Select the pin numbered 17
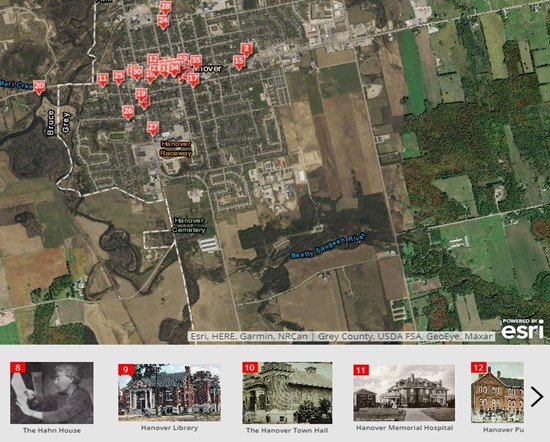 (193, 80)
